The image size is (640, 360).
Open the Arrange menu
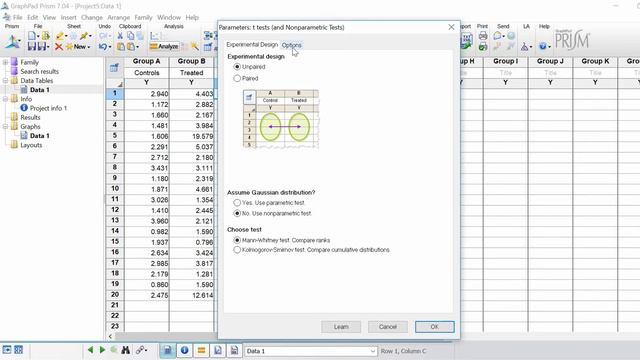click(118, 18)
